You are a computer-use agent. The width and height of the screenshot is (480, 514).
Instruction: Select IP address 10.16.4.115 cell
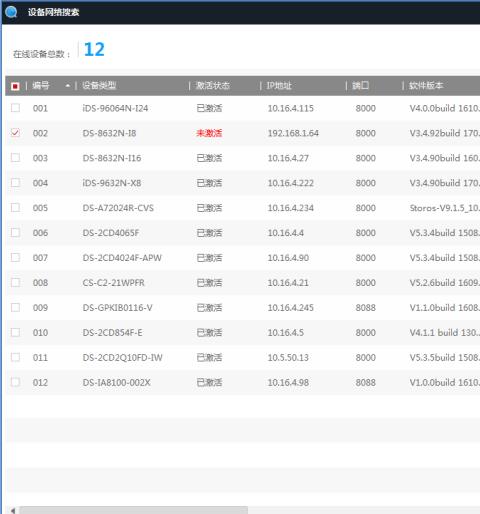coord(291,108)
